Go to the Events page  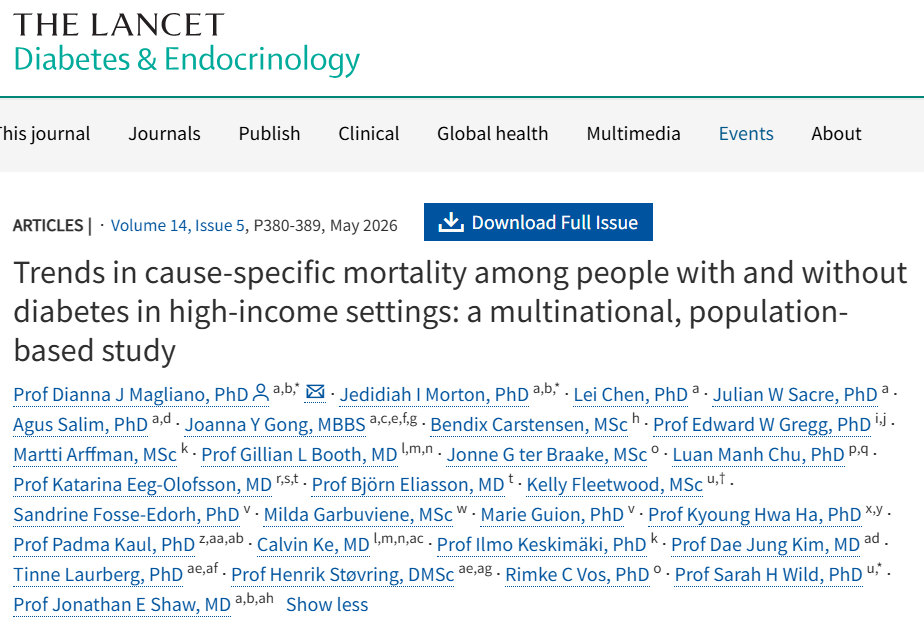tap(746, 133)
